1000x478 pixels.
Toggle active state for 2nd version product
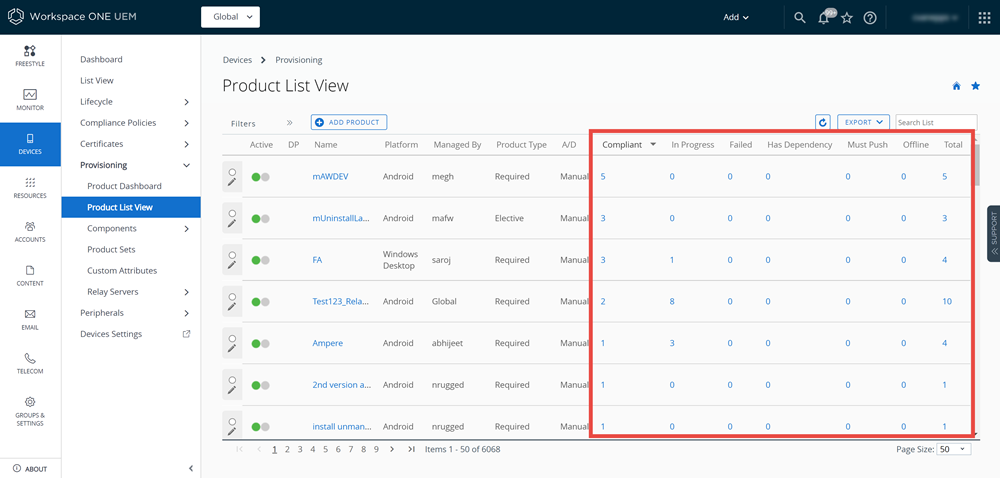260,386
